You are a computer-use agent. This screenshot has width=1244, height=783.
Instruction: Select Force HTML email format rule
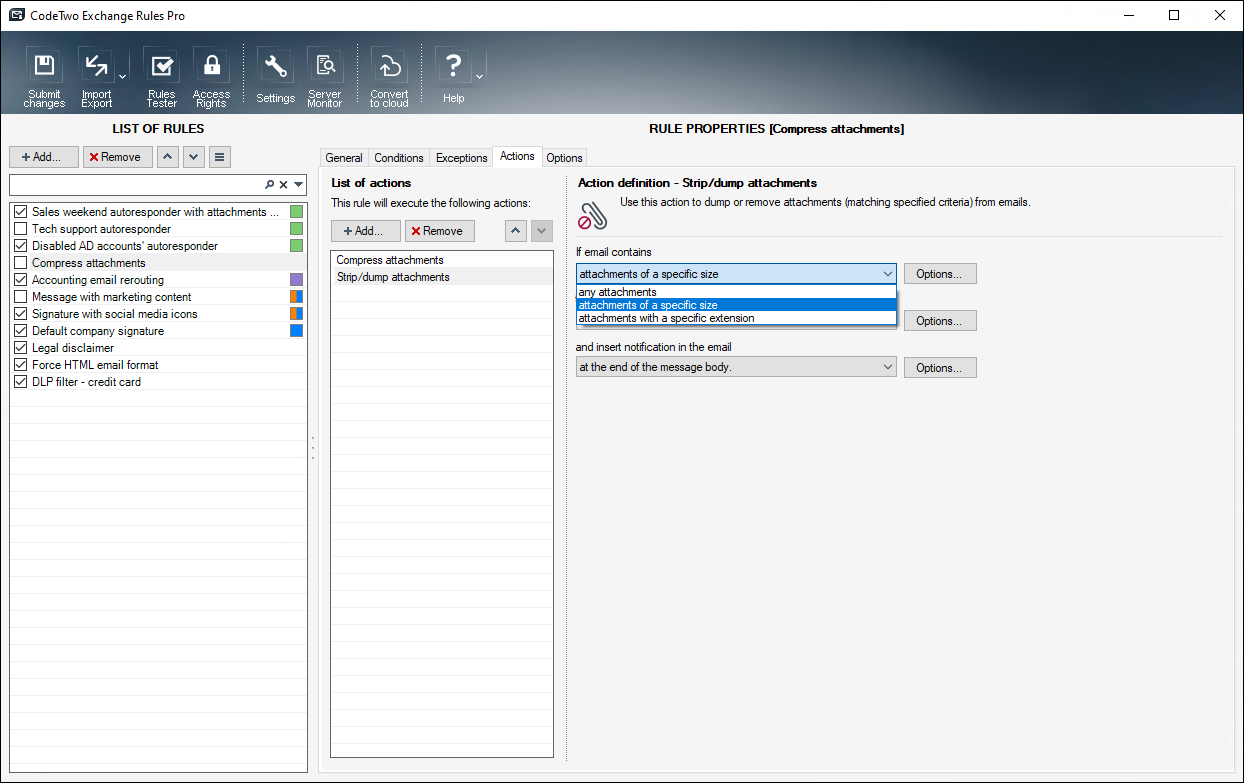[x=159, y=365]
